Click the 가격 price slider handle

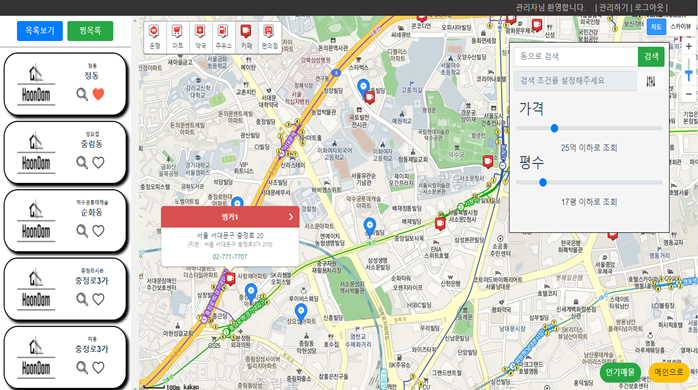click(554, 128)
